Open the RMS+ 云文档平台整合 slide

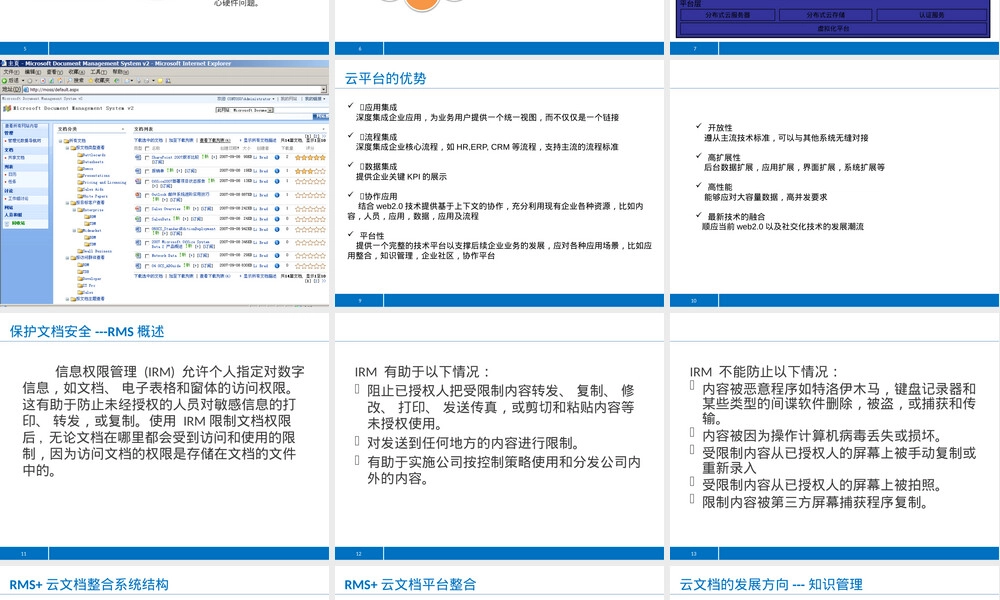click(499, 582)
